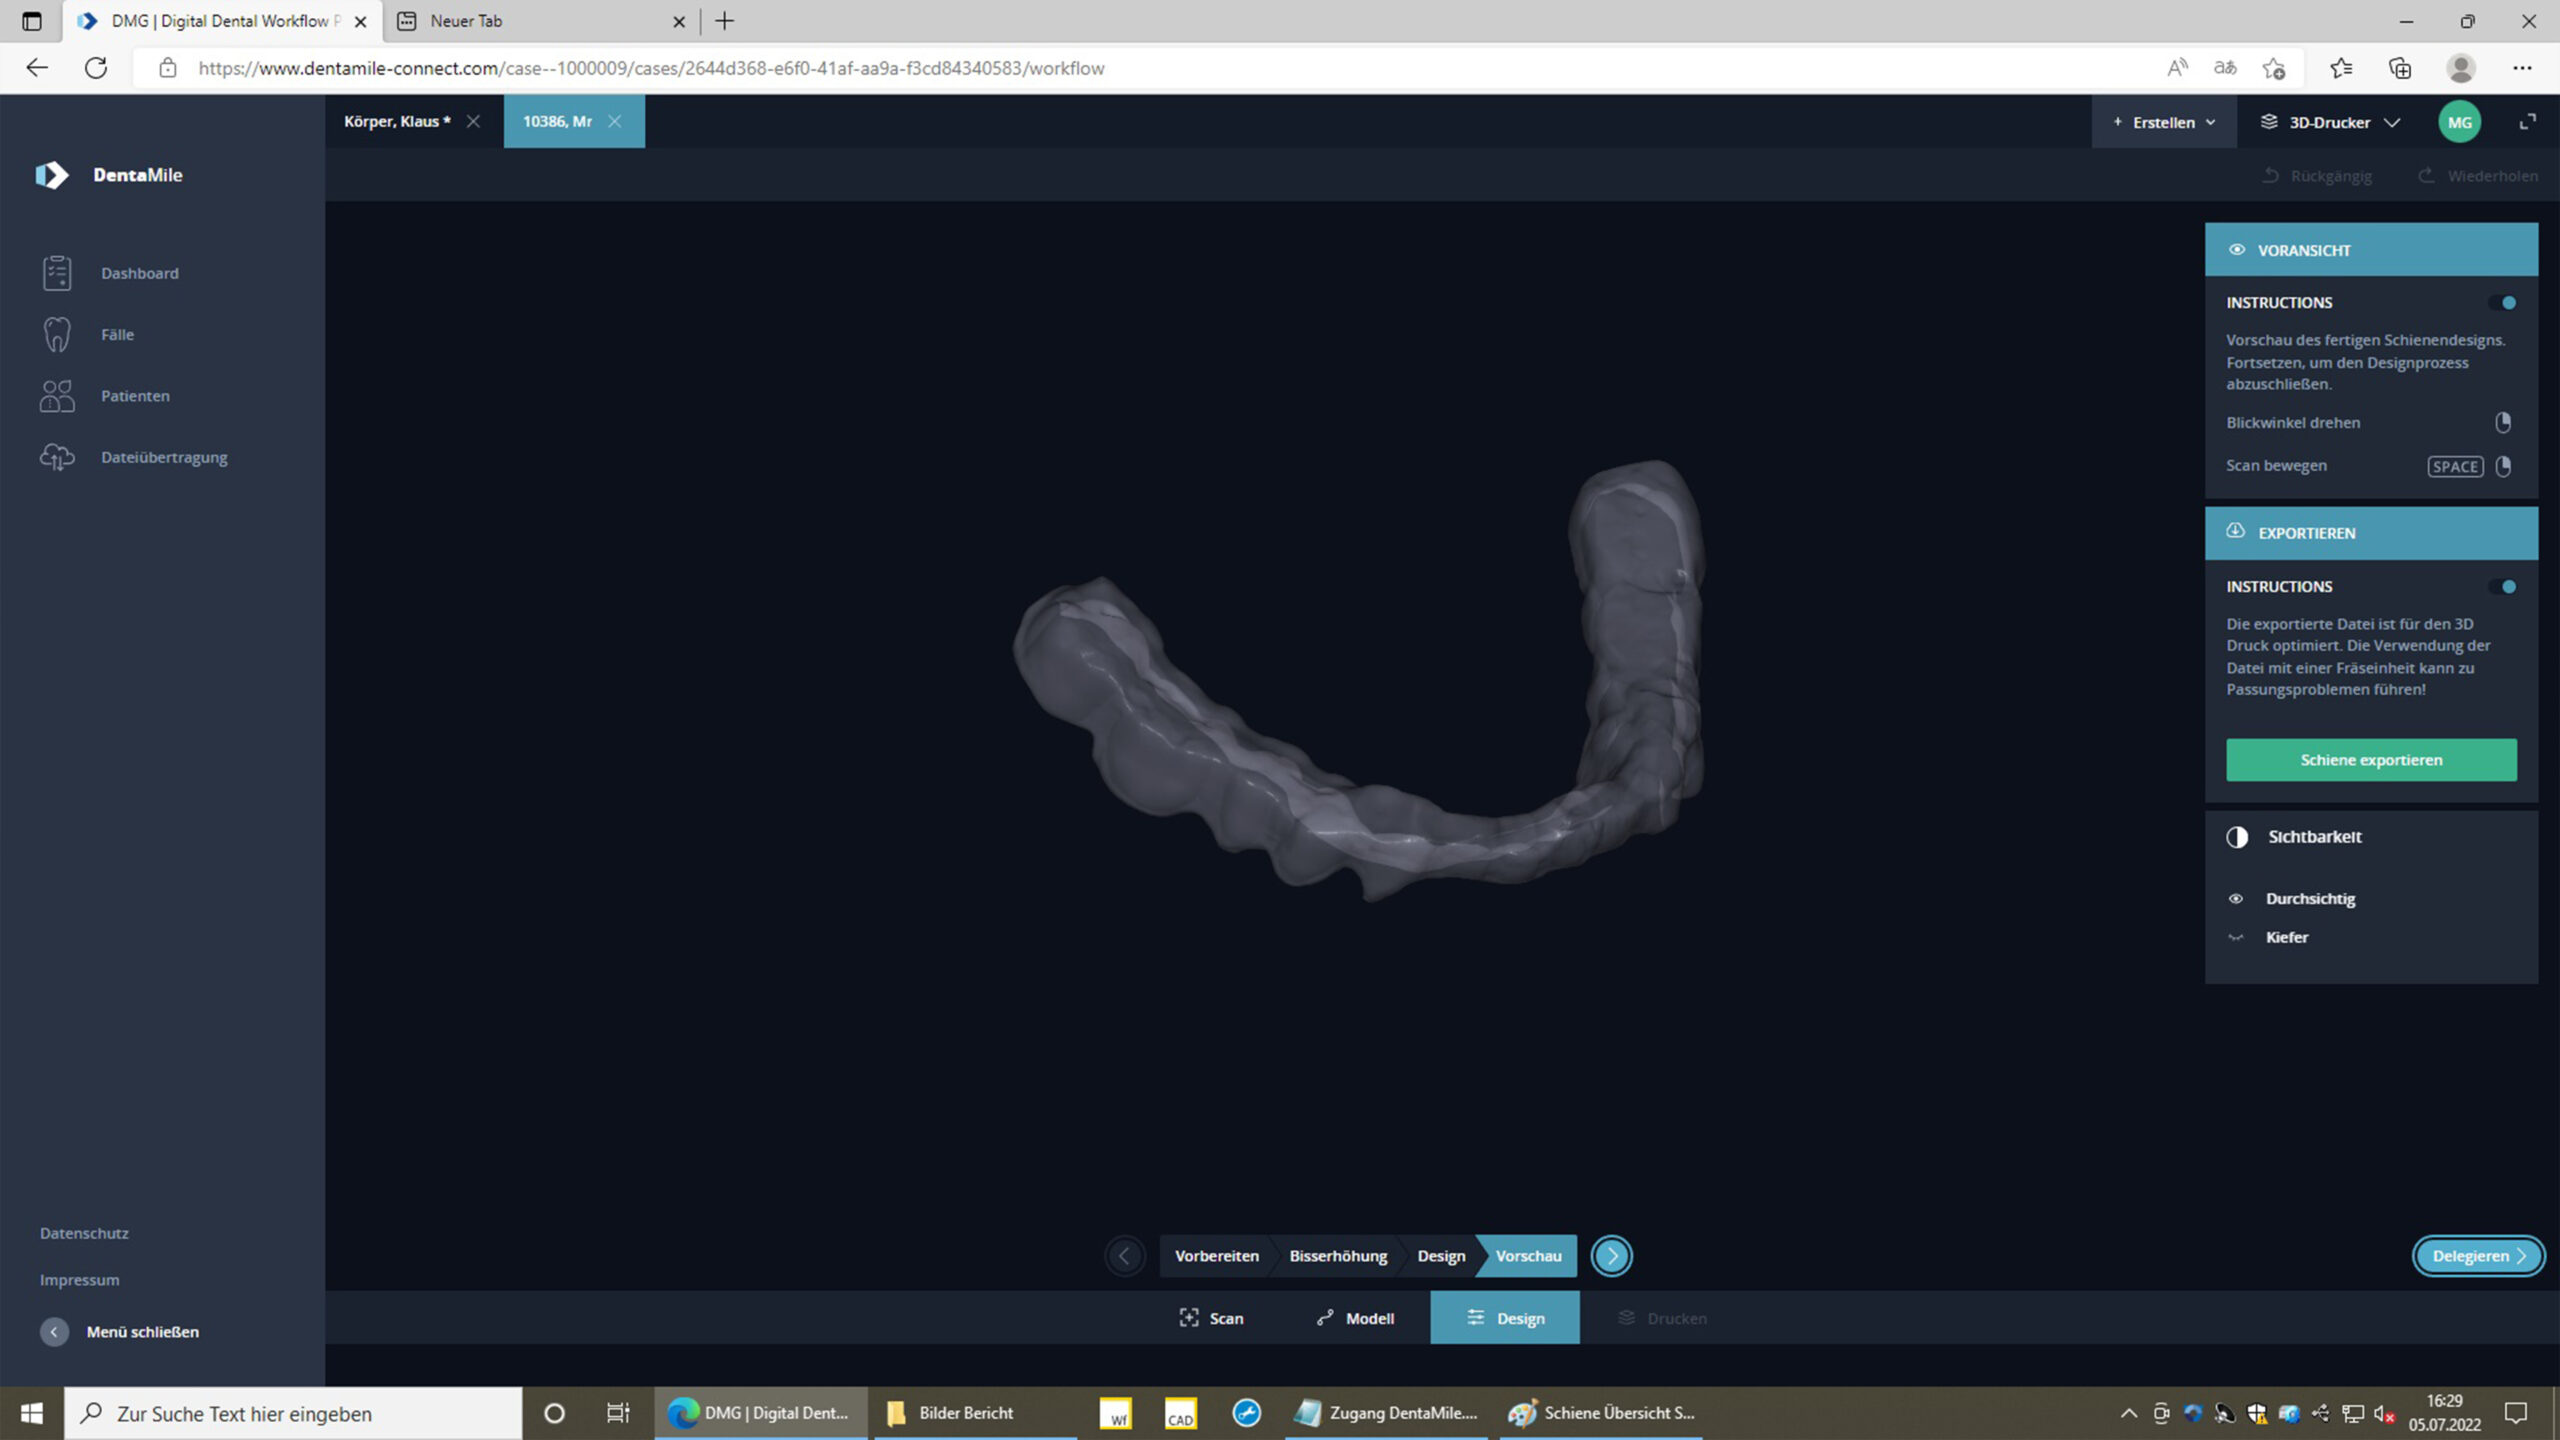Go to next workflow step arrow
This screenshot has height=1440, width=2560.
(x=1611, y=1256)
